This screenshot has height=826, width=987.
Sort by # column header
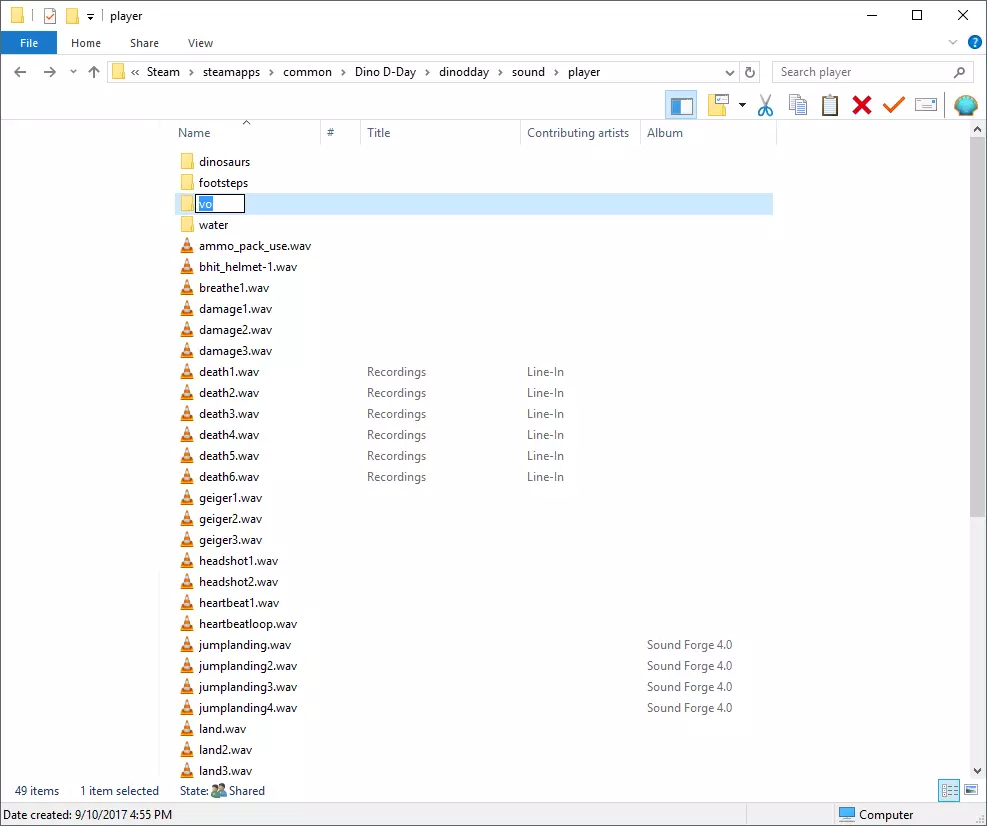pyautogui.click(x=330, y=133)
